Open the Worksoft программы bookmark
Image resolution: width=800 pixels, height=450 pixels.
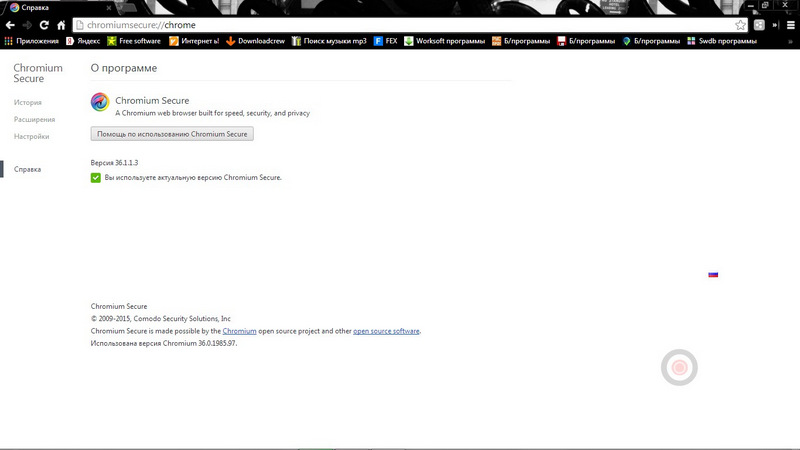tap(444, 41)
